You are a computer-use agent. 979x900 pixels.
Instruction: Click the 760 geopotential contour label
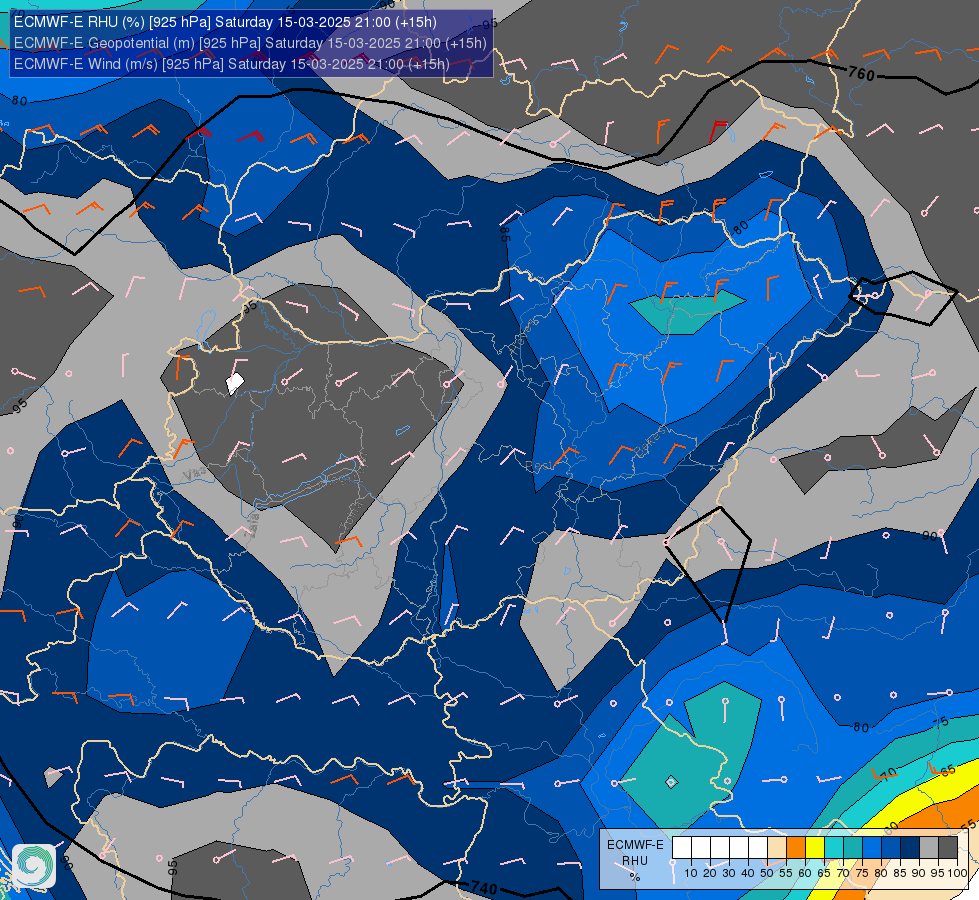[x=861, y=74]
